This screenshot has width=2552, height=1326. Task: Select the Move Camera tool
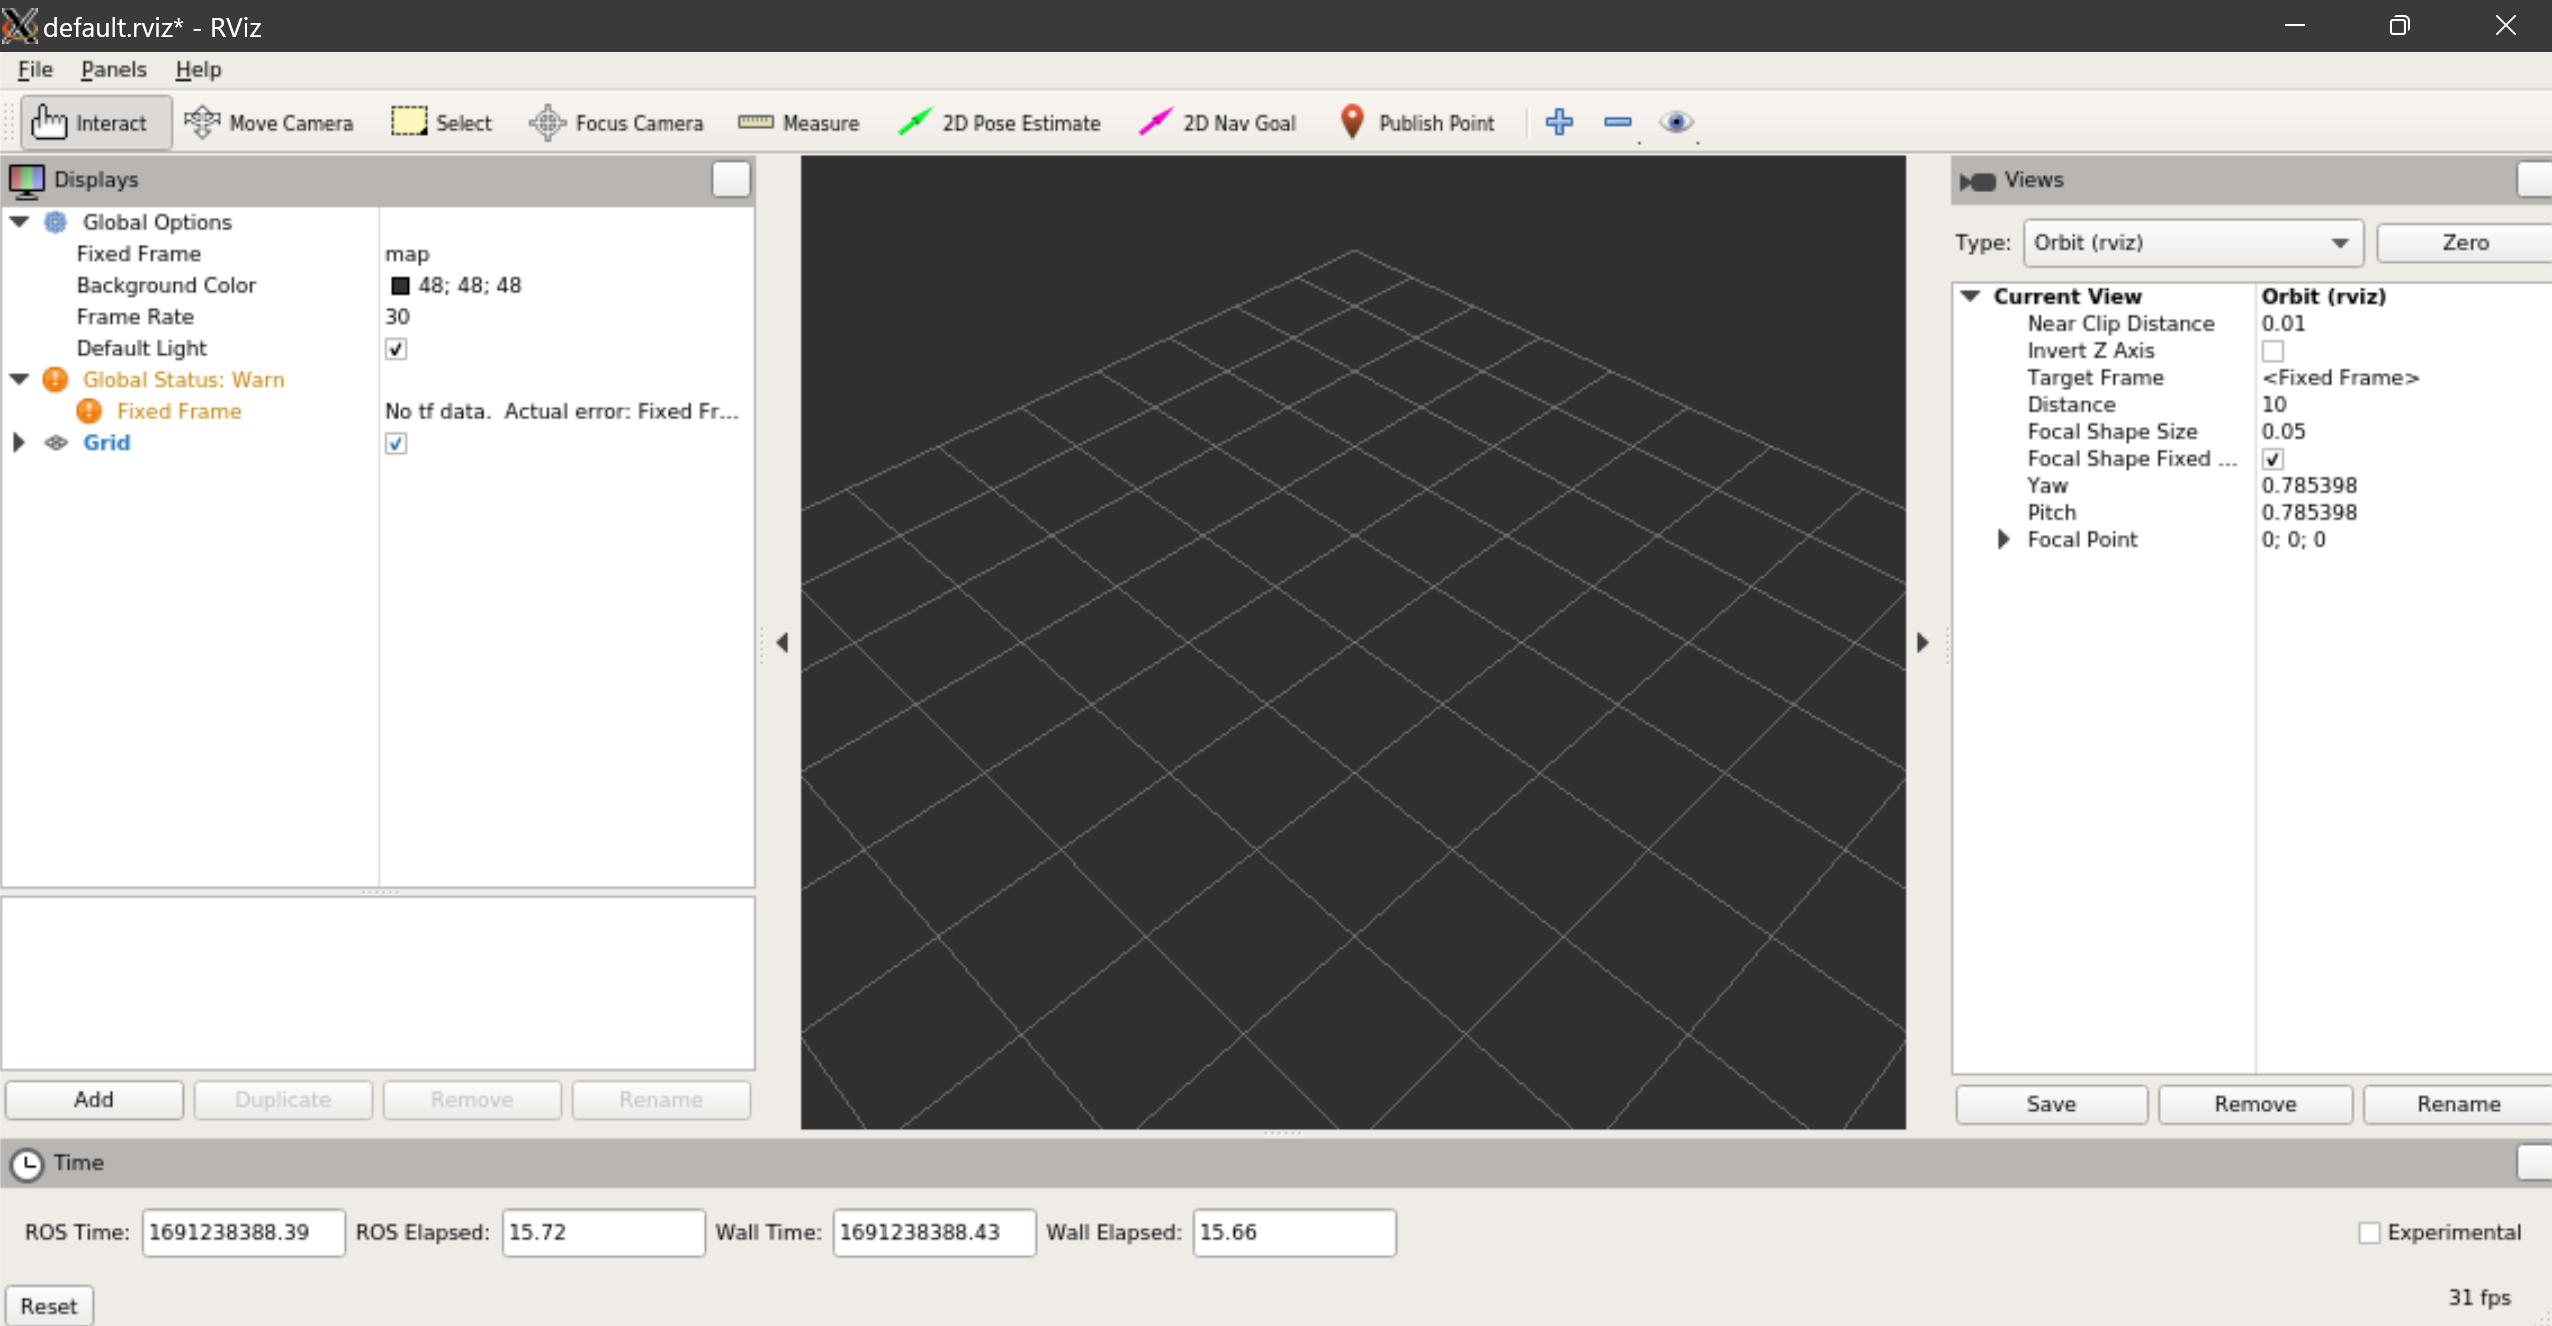click(x=269, y=123)
